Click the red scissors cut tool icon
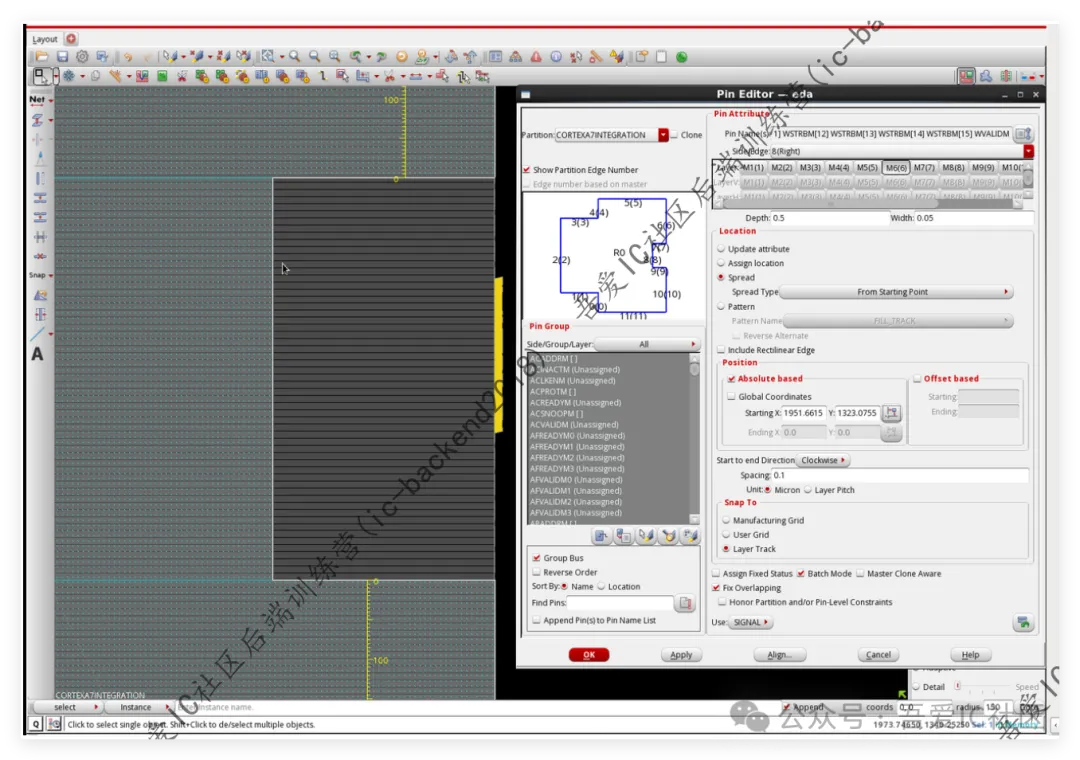 389,76
